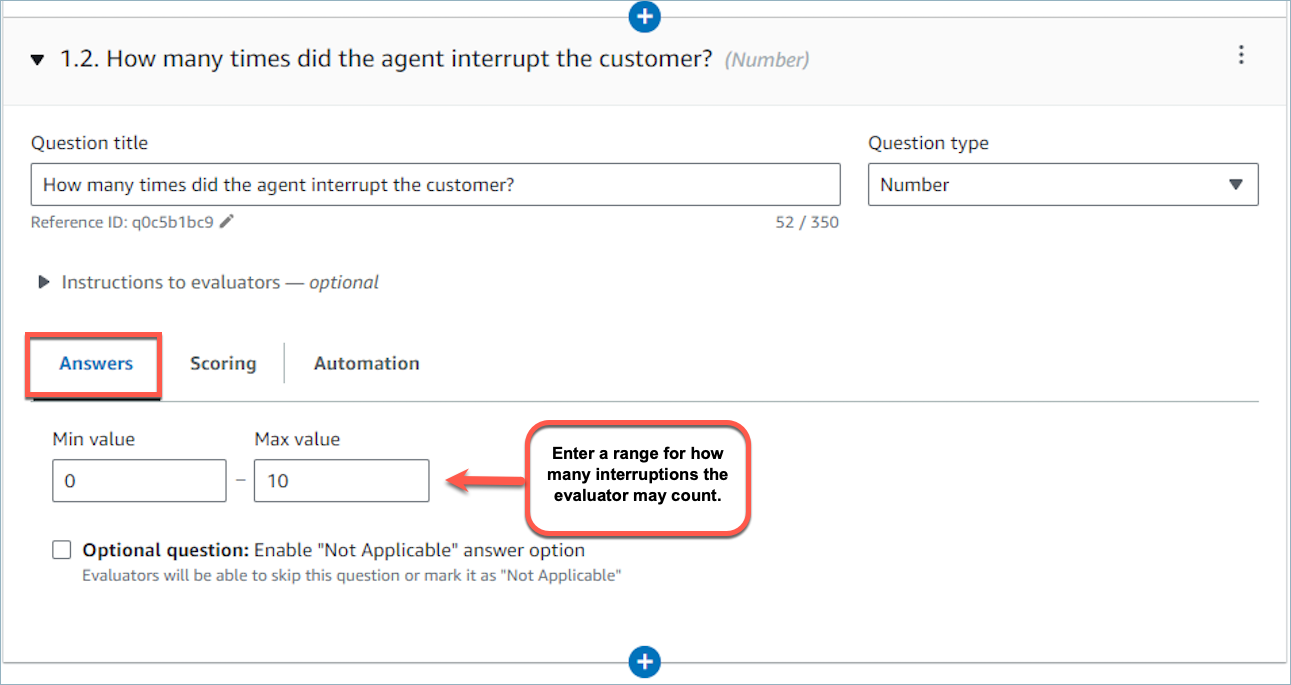1291x685 pixels.
Task: Click the interruptions range callout box
Action: (x=637, y=476)
